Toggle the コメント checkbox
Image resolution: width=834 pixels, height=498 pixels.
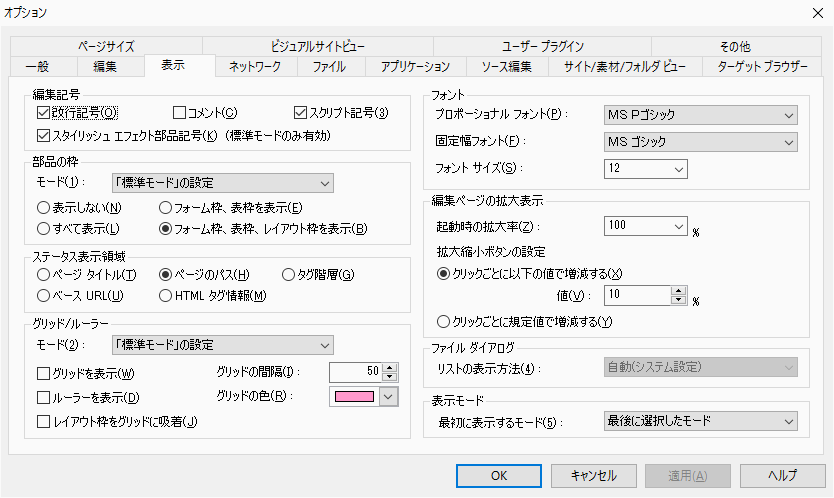tap(180, 112)
